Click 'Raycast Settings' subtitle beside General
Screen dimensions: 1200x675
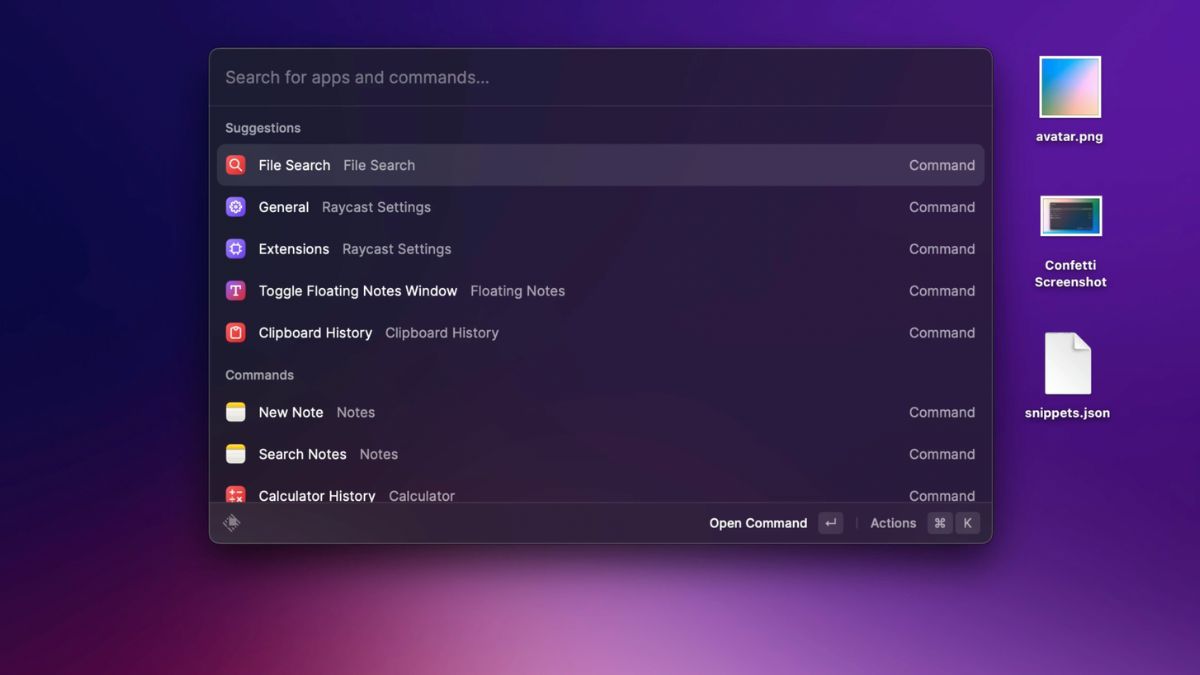point(376,207)
